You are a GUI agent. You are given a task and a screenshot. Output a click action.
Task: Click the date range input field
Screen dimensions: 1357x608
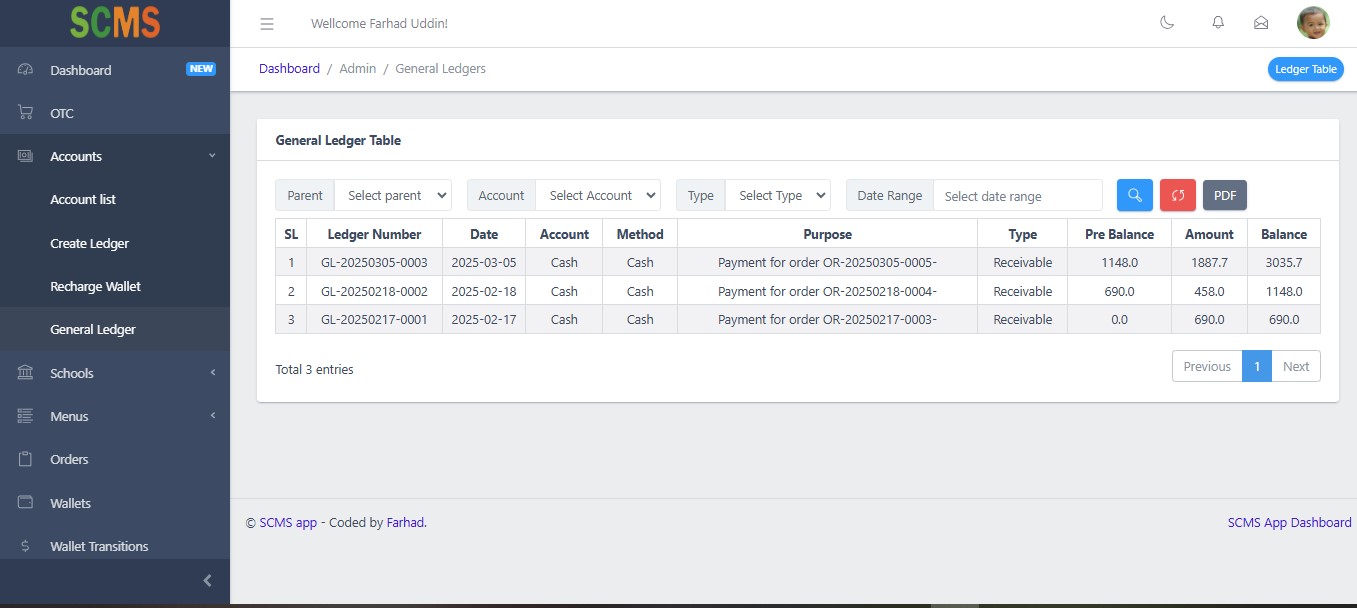(1017, 196)
